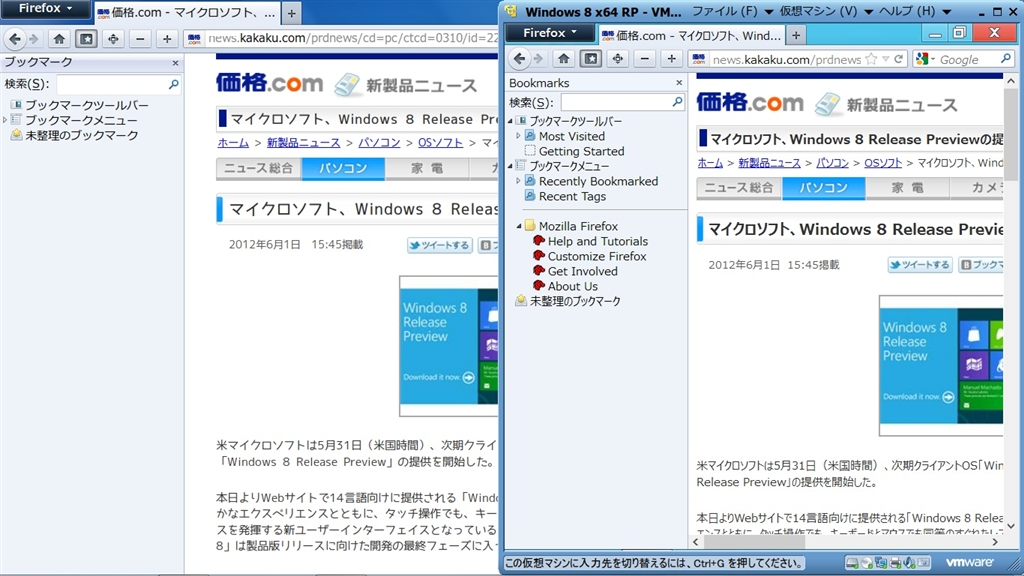
Task: Go forward in left Firefox window
Action: [x=34, y=39]
